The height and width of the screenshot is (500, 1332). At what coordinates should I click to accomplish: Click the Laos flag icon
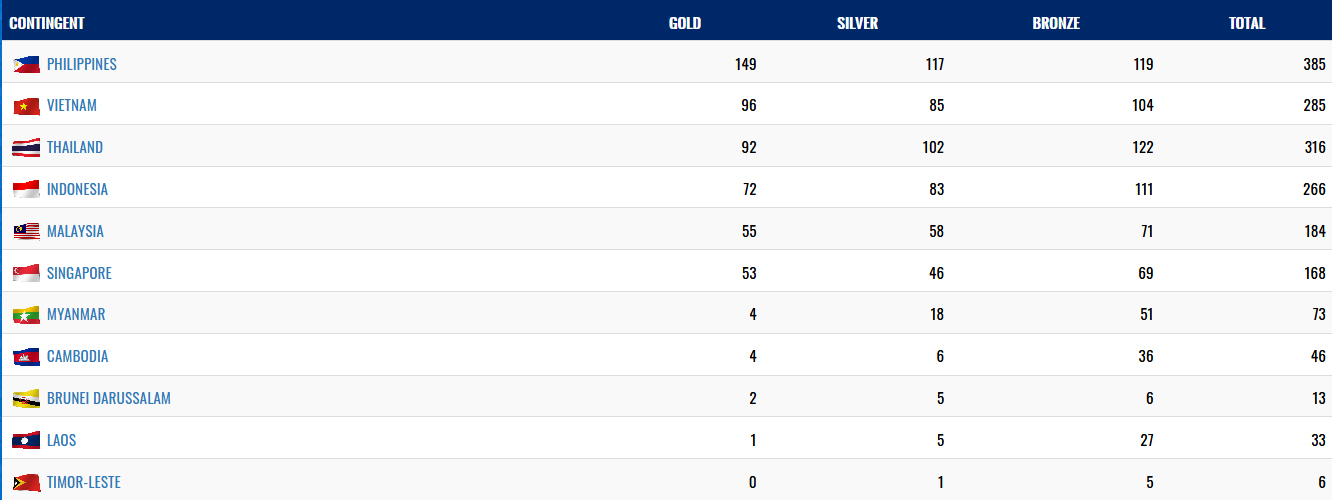tap(27, 441)
